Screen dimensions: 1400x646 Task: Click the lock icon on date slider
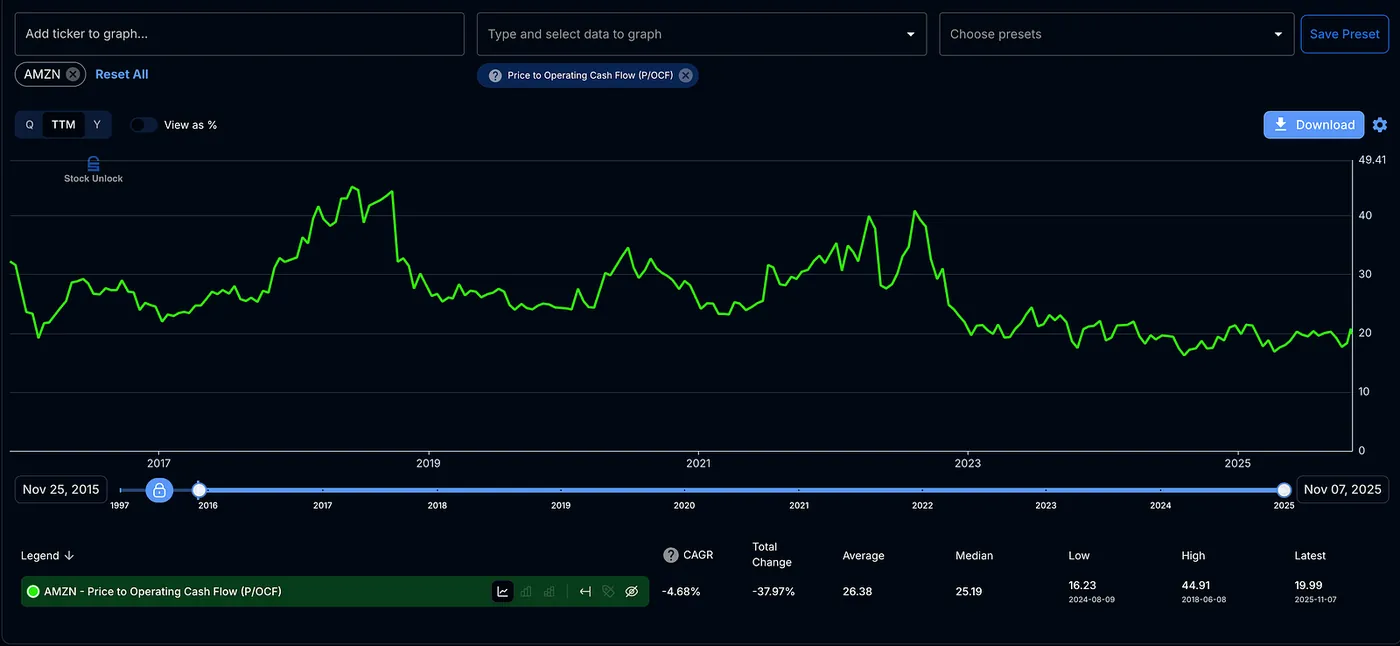point(159,490)
